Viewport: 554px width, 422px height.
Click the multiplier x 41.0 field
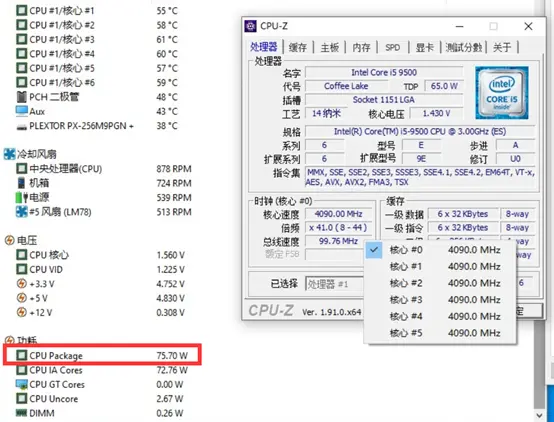point(338,227)
